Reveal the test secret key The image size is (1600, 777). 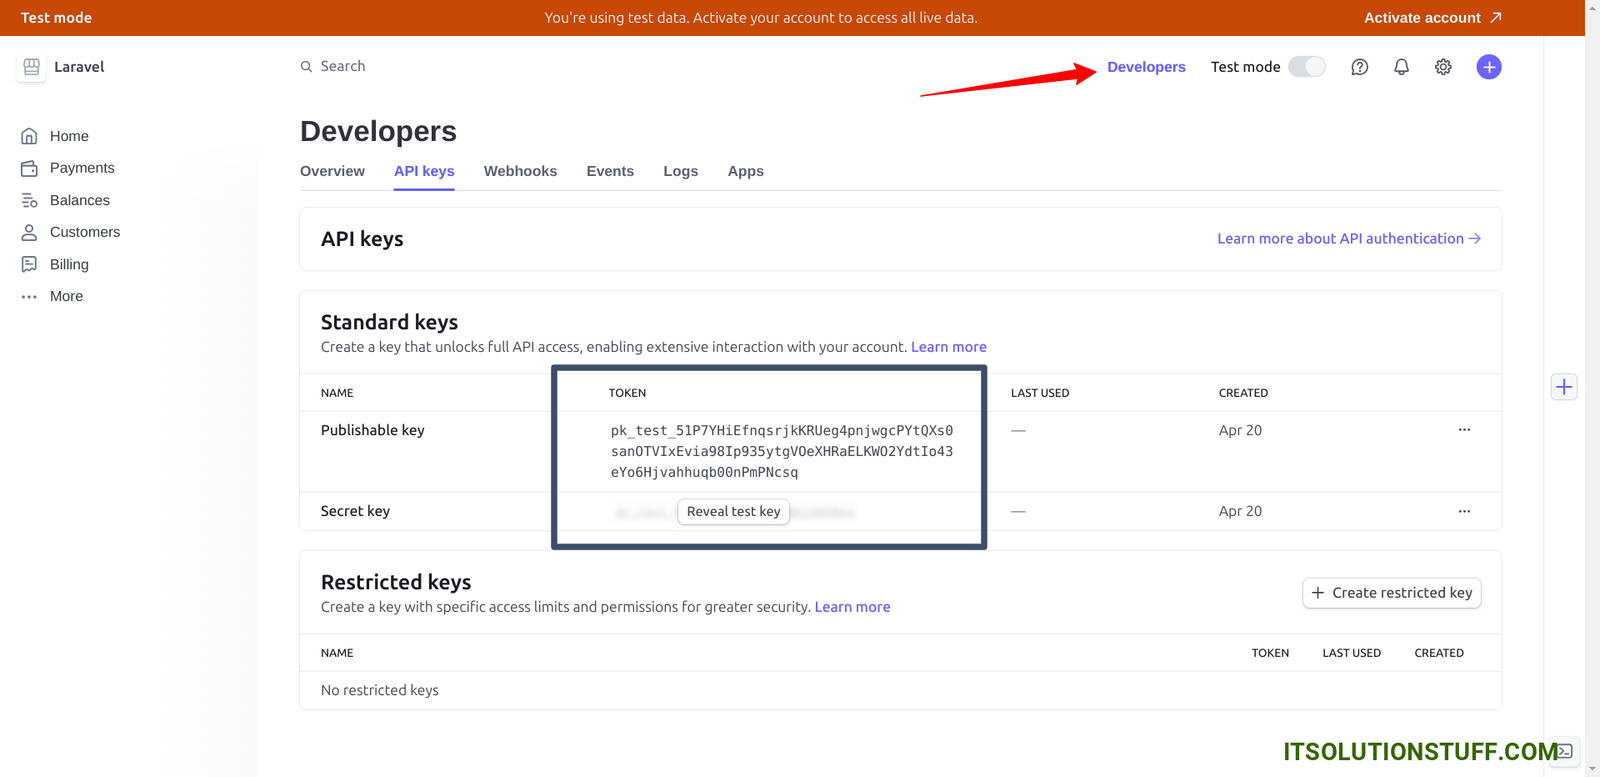click(x=733, y=511)
